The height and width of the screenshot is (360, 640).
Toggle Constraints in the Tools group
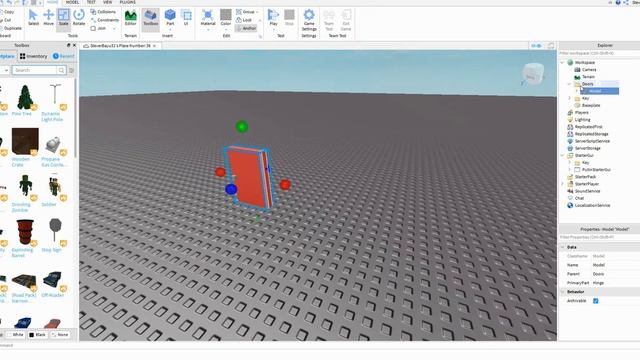pos(105,20)
